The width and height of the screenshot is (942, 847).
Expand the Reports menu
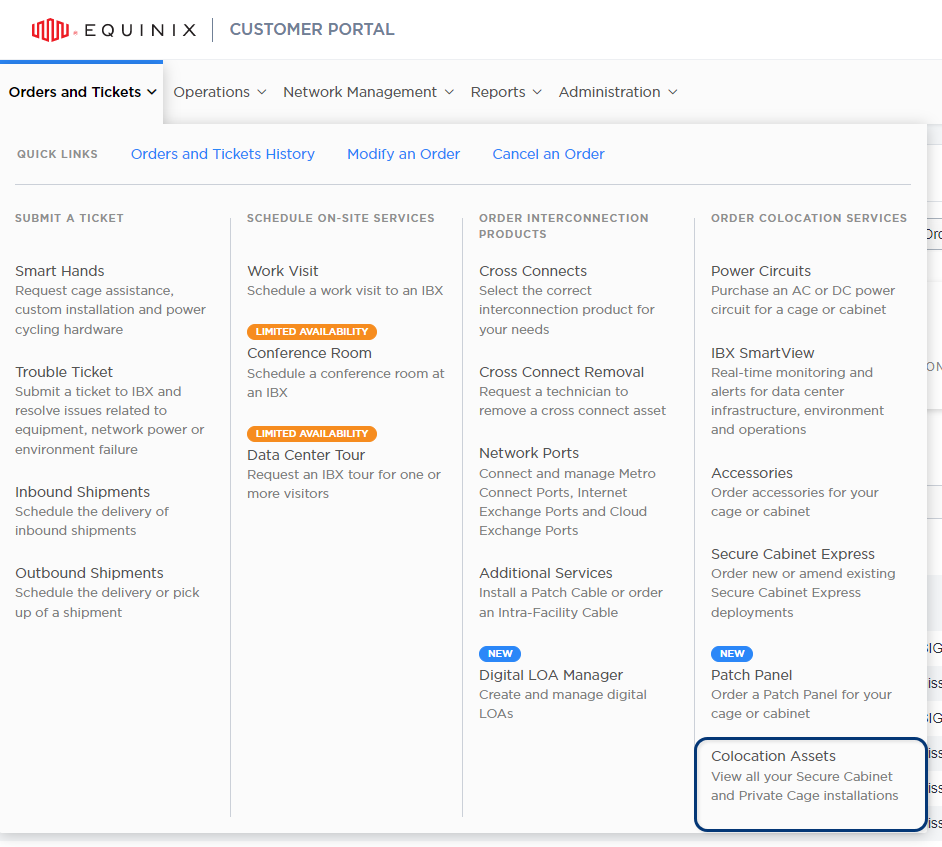click(x=506, y=92)
